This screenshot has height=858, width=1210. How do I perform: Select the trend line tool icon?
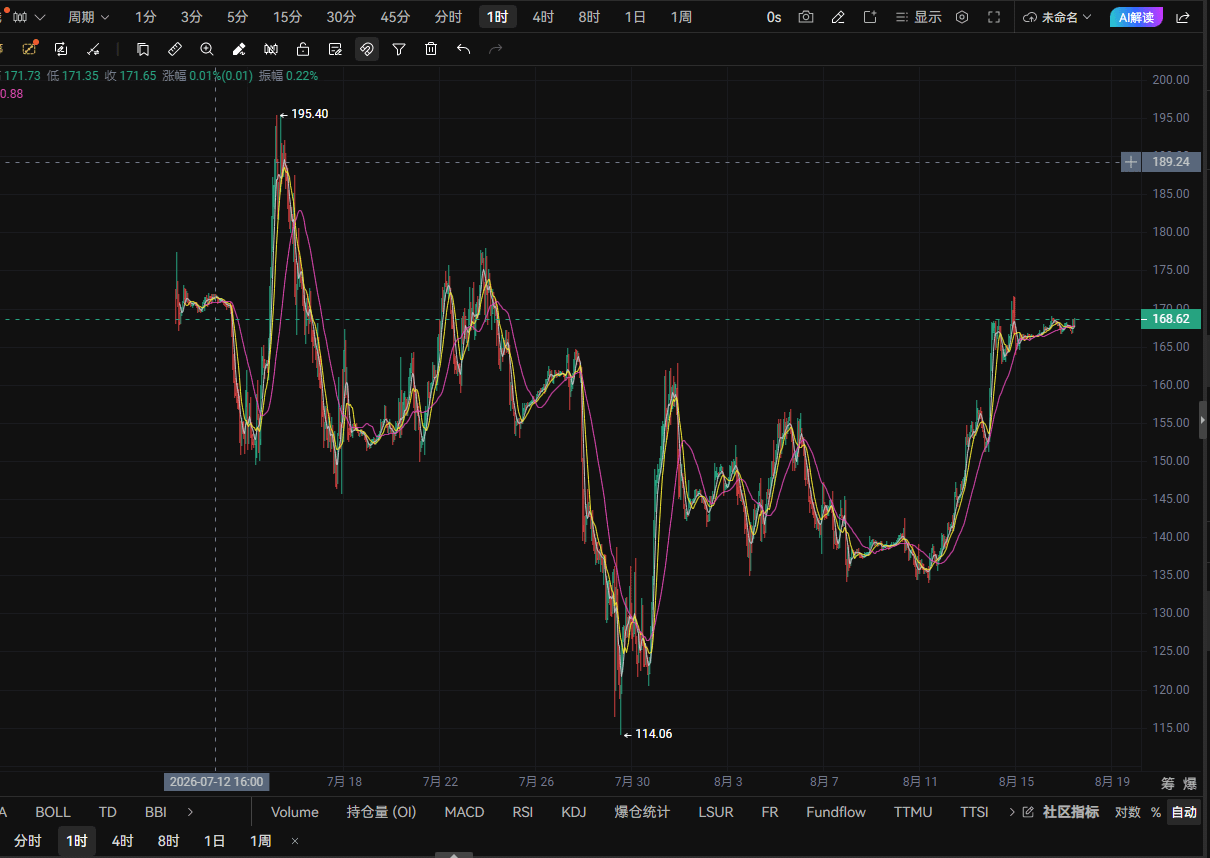click(x=93, y=49)
